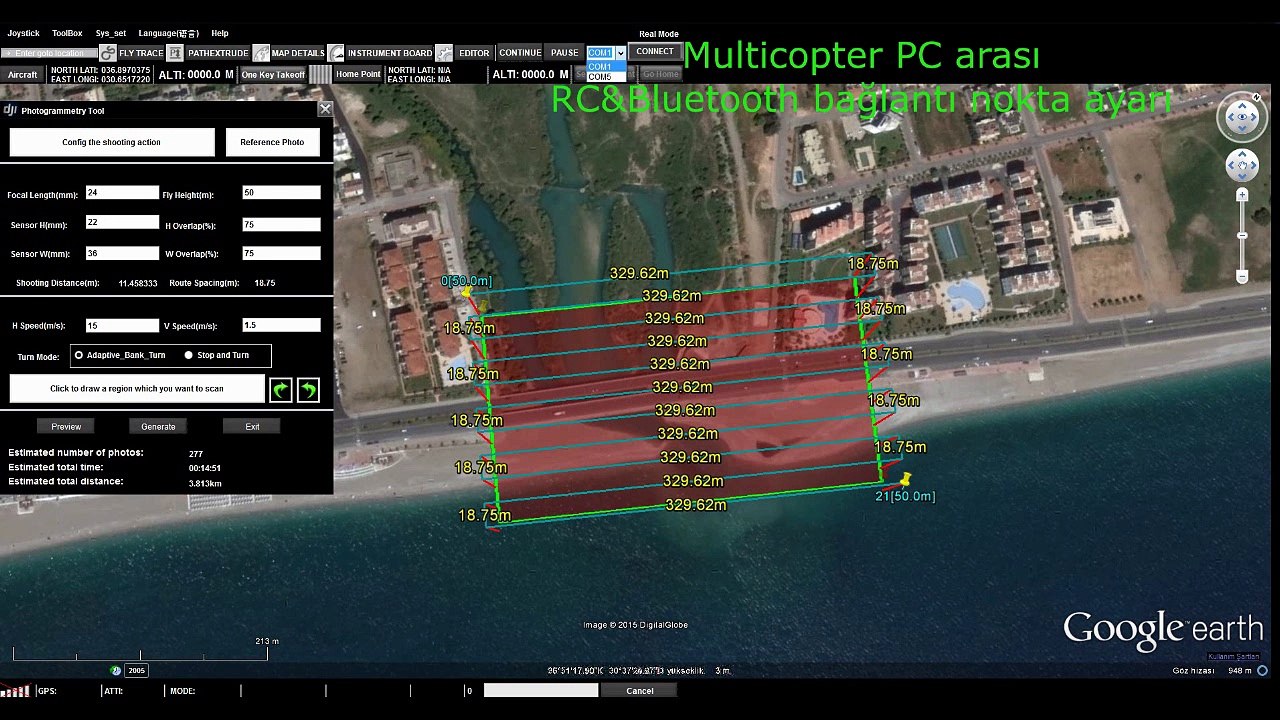The height and width of the screenshot is (720, 1280).
Task: Click the Generate button
Action: [158, 426]
